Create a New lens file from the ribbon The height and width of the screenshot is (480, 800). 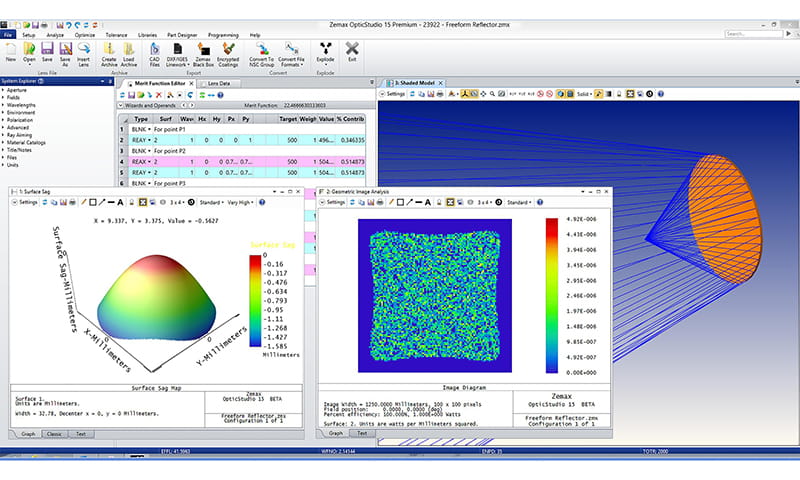pos(11,53)
